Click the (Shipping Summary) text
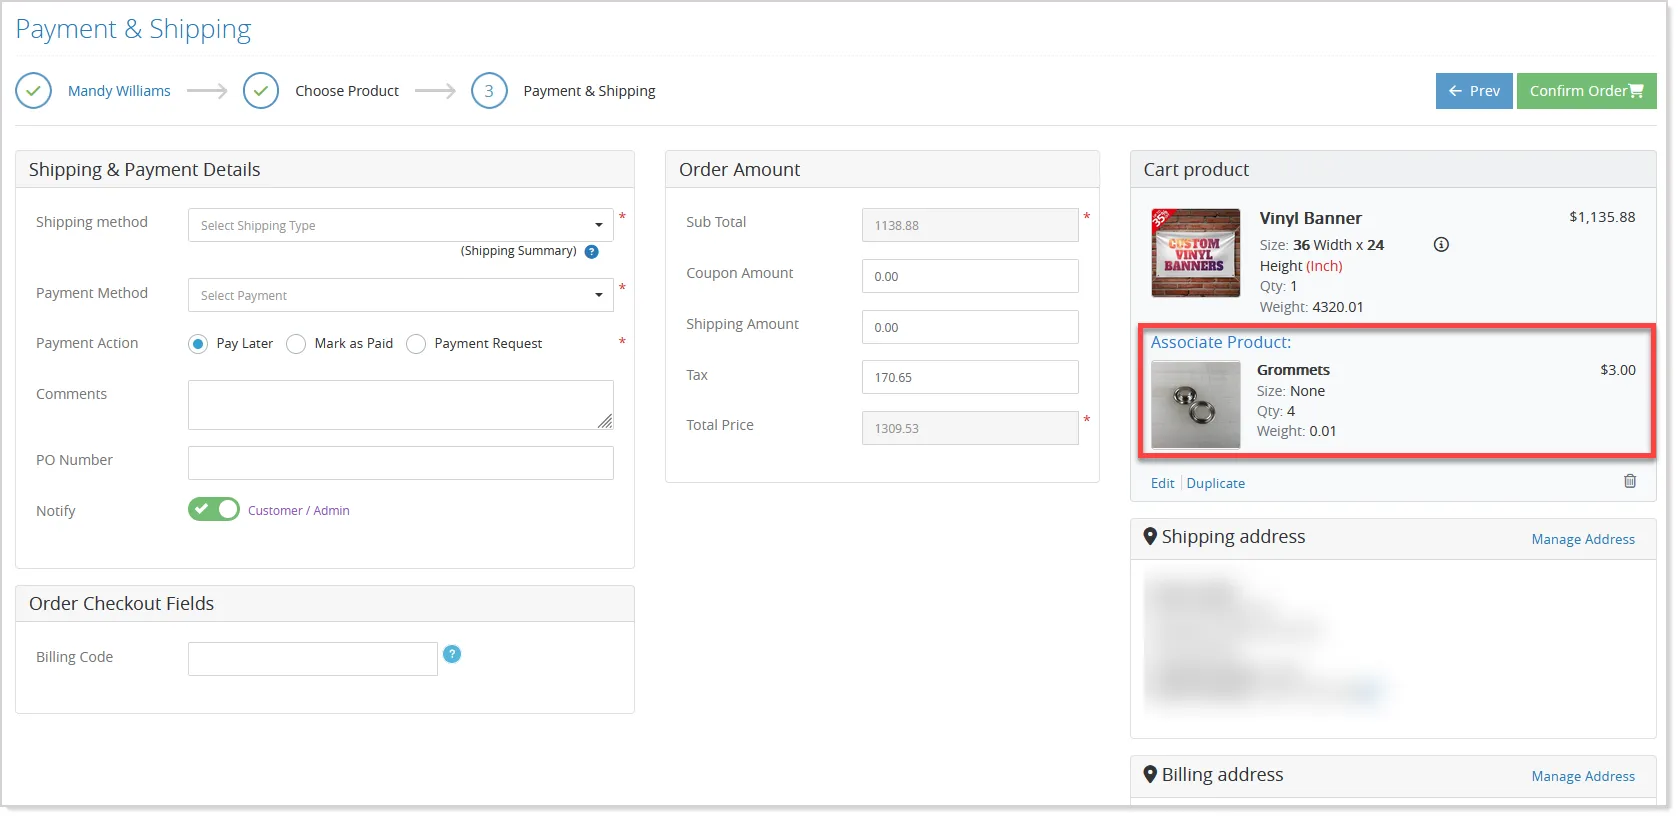The image size is (1678, 817). pyautogui.click(x=518, y=251)
